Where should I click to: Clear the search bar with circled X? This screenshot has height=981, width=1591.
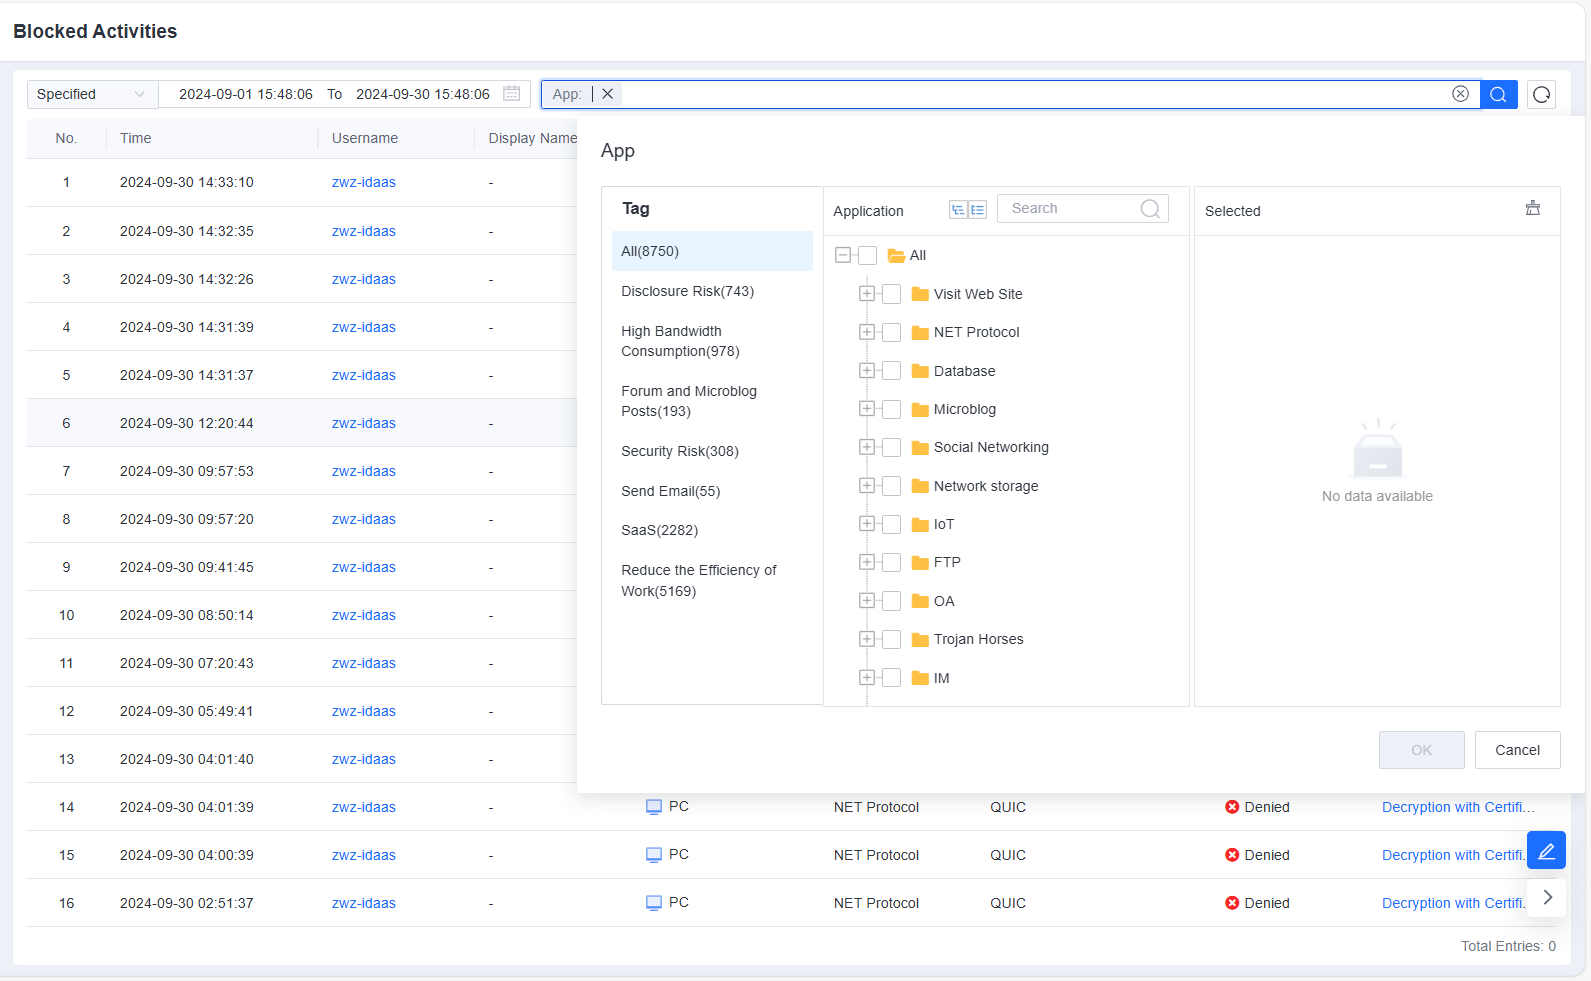point(1460,94)
